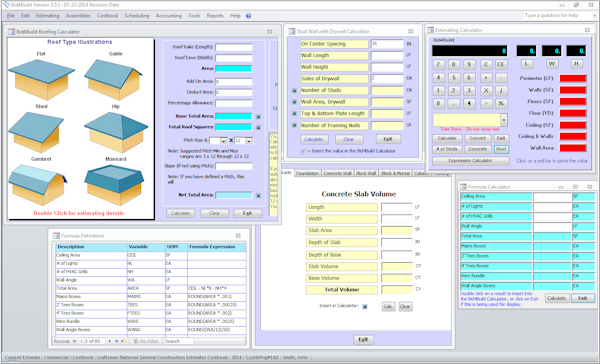Click insert icon beside Number of Studs
The image size is (600, 364).
coord(294,91)
